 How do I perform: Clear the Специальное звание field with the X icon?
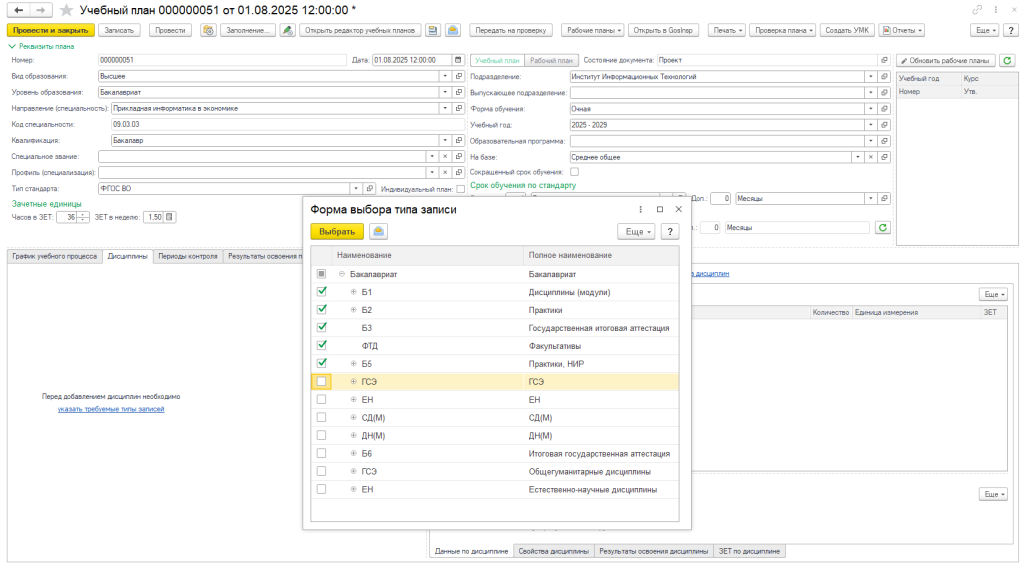click(x=445, y=157)
